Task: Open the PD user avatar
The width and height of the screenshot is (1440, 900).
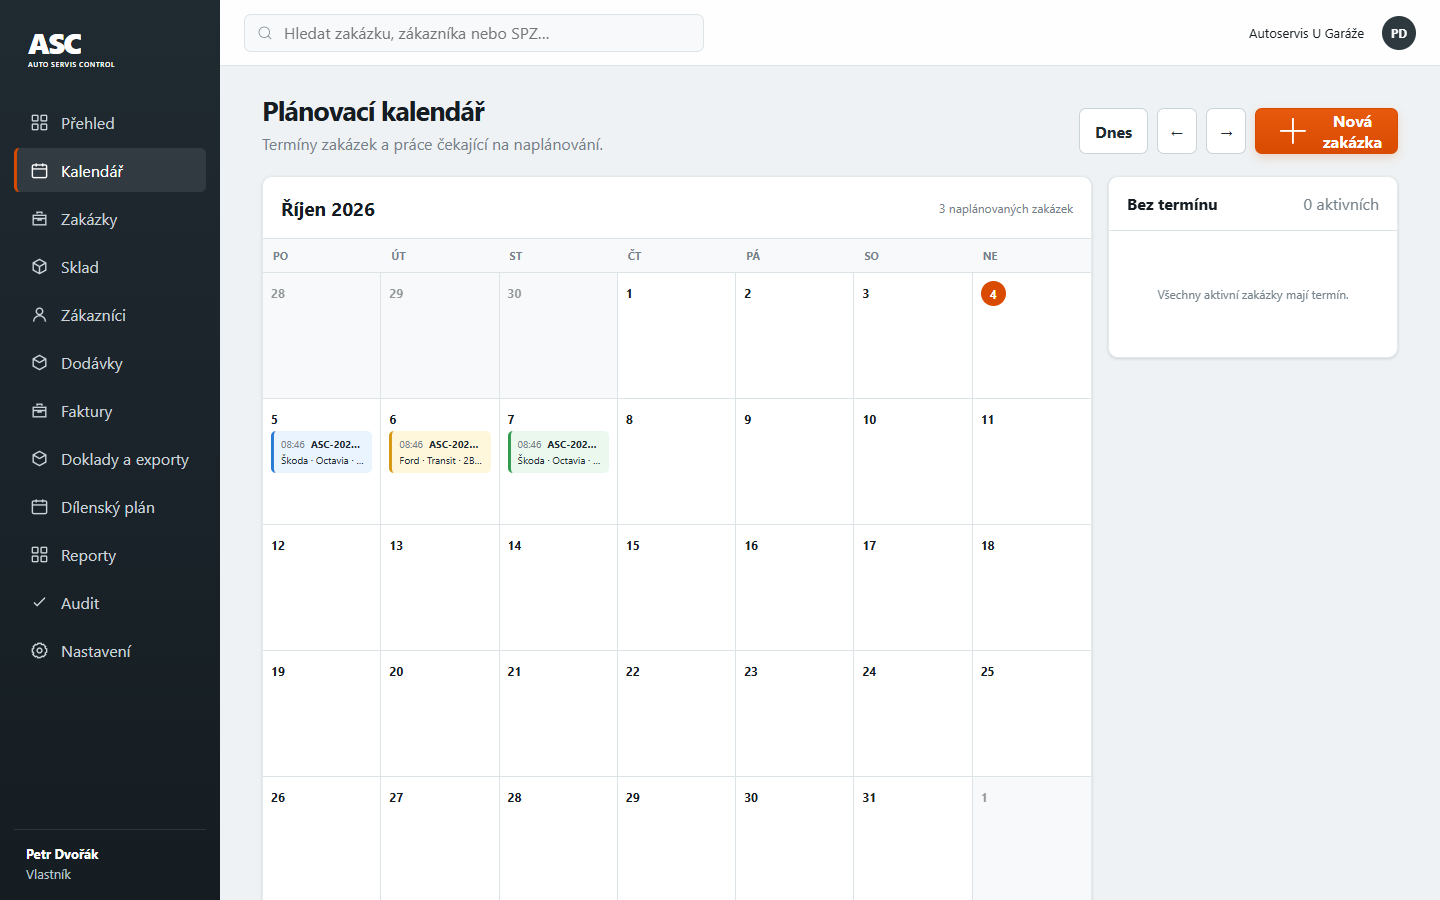Action: 1399,33
